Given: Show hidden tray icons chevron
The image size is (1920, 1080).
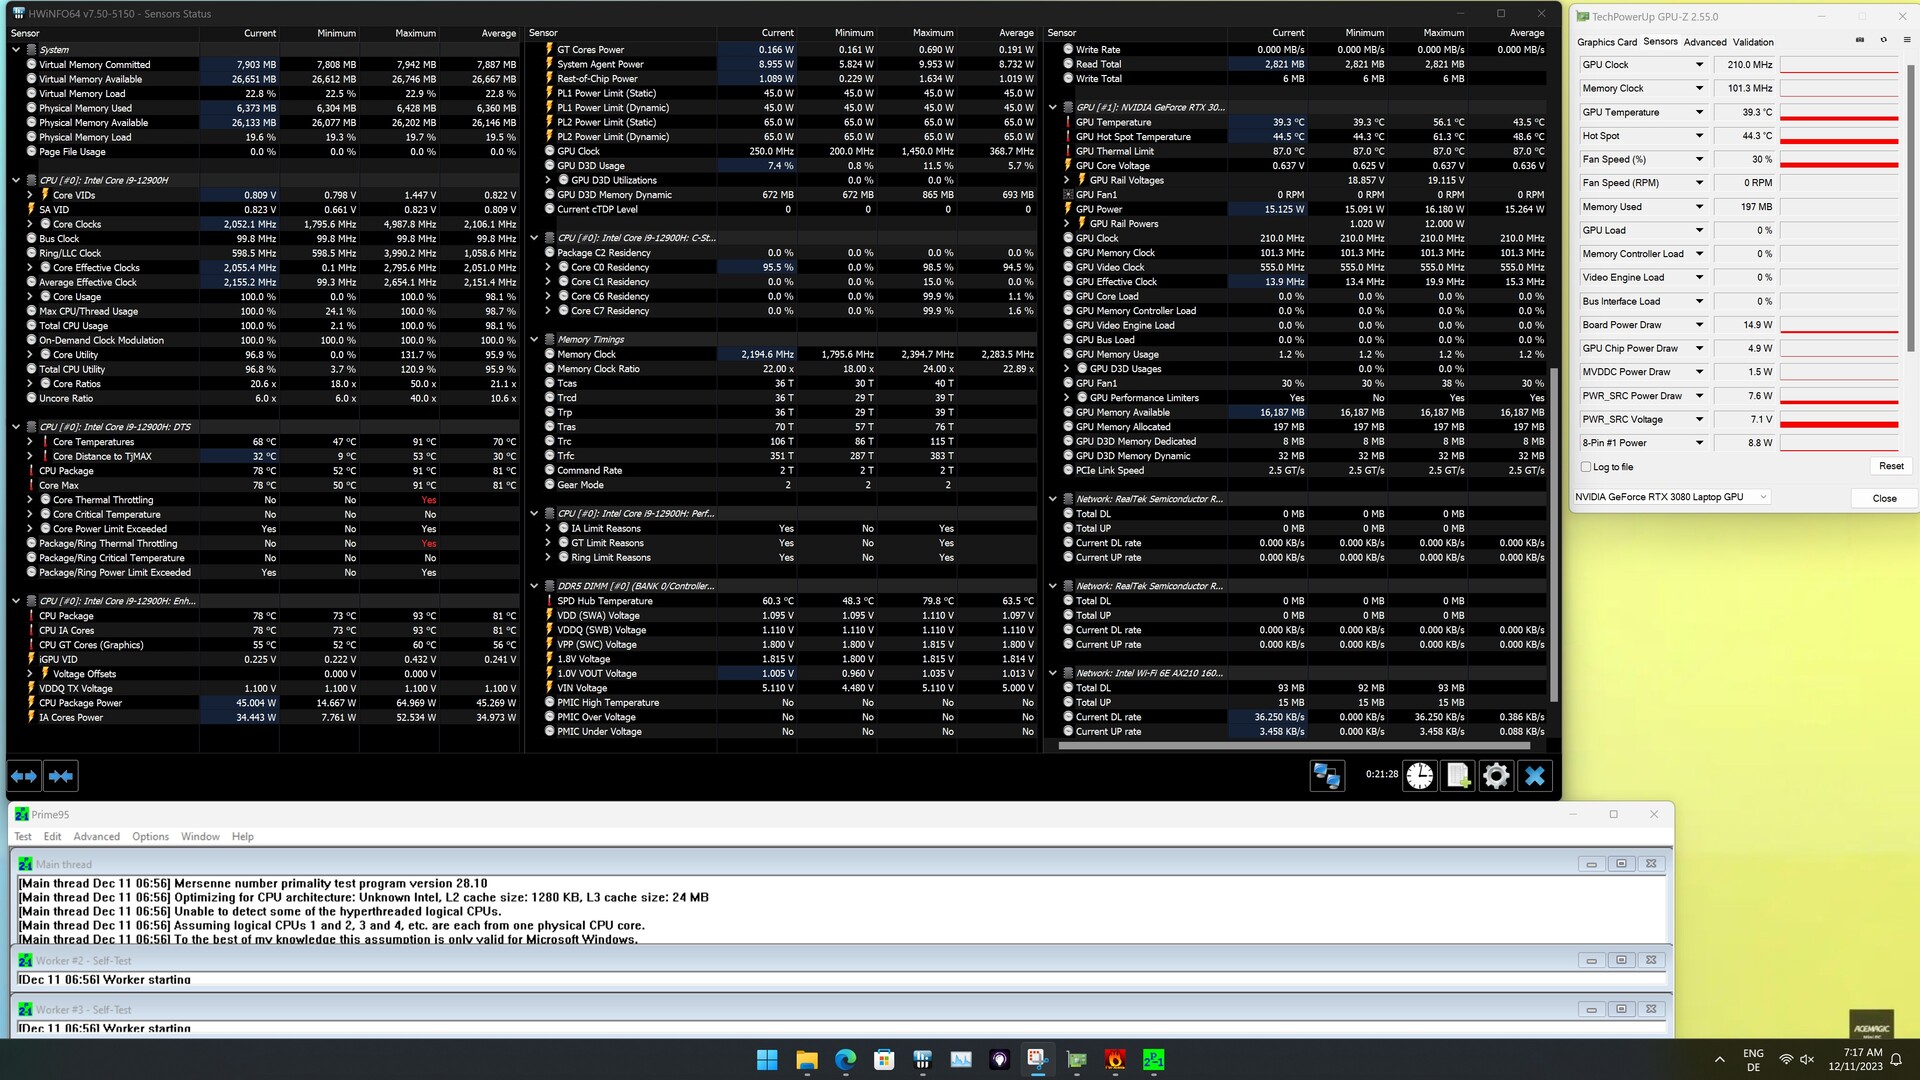Looking at the screenshot, I should [x=1719, y=1060].
